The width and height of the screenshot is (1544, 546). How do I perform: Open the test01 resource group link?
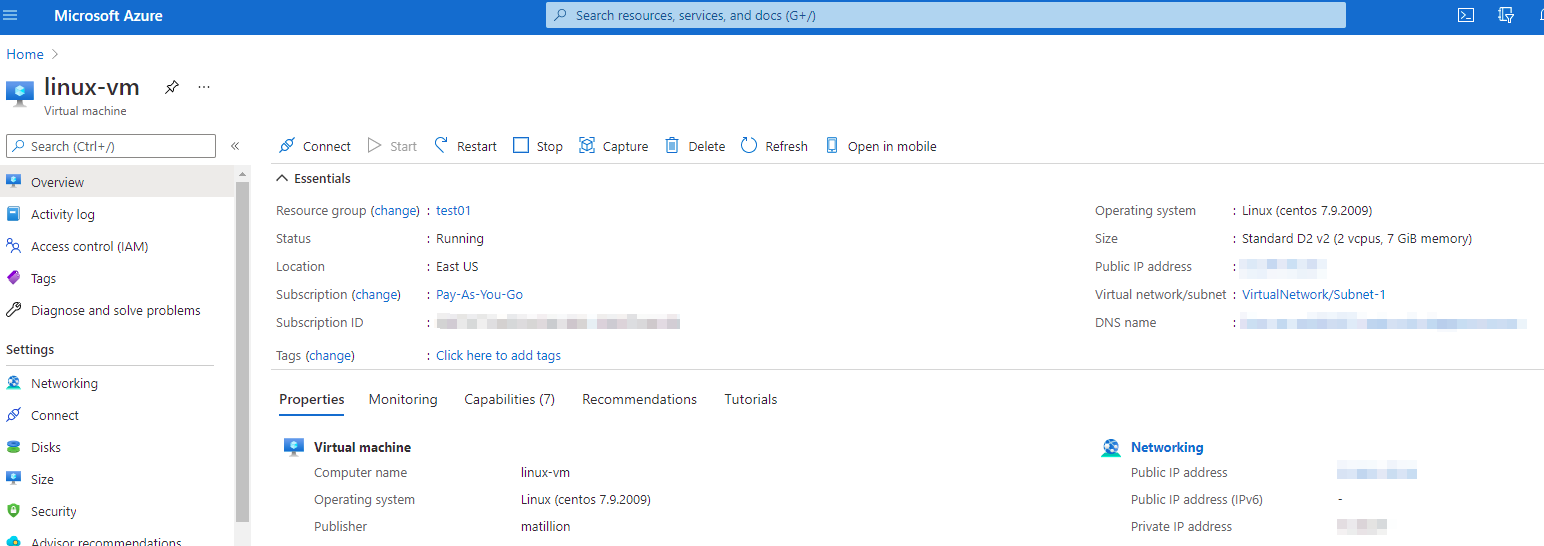click(453, 210)
